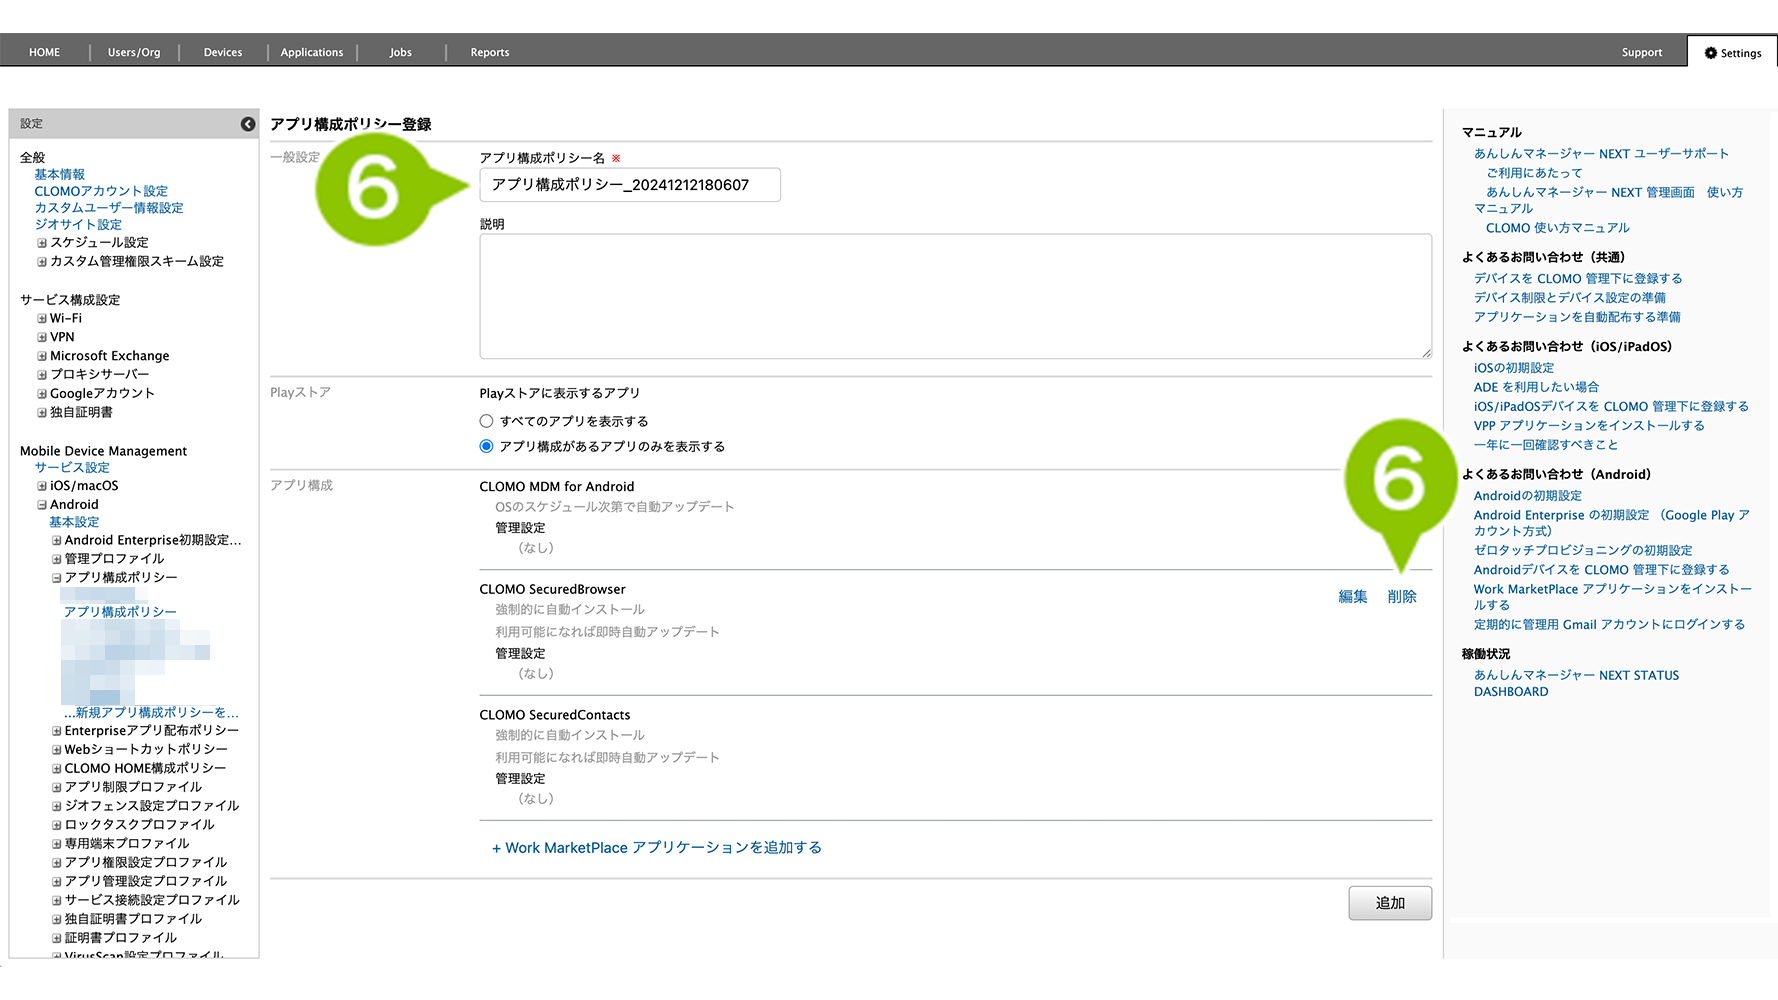Screen dimensions: 1778x1000
Task: Expand 独自証明書 tree node
Action: coord(42,413)
